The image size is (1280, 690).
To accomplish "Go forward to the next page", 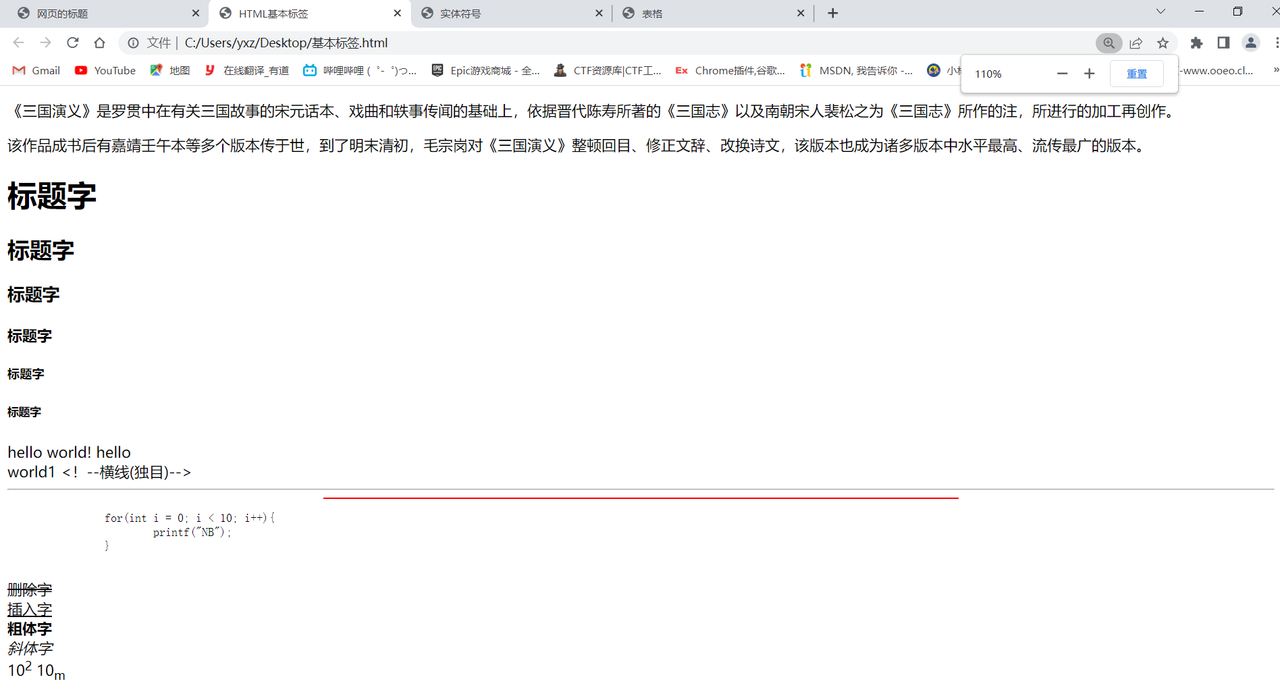I will pyautogui.click(x=45, y=43).
